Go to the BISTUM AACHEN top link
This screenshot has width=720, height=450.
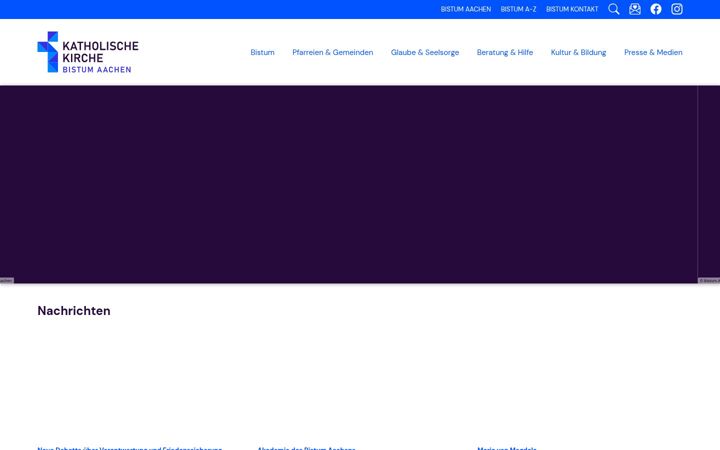coord(466,9)
